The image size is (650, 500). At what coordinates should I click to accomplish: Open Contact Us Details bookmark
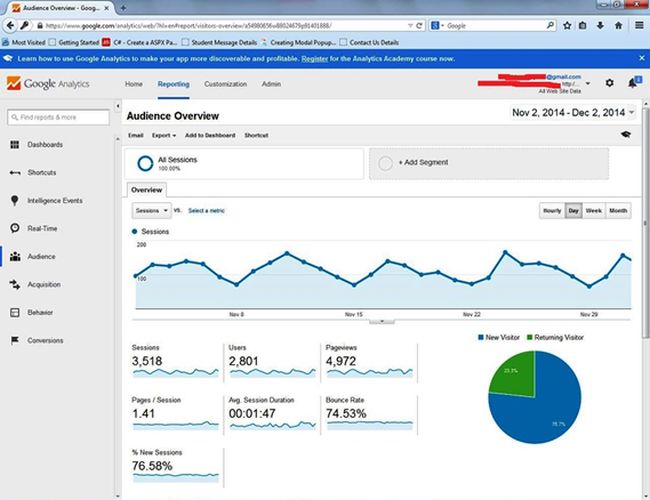tap(369, 42)
